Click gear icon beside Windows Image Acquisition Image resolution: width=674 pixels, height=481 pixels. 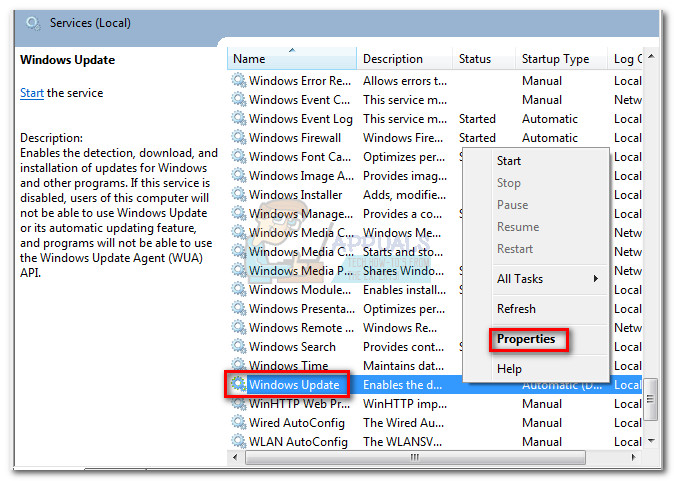239,175
